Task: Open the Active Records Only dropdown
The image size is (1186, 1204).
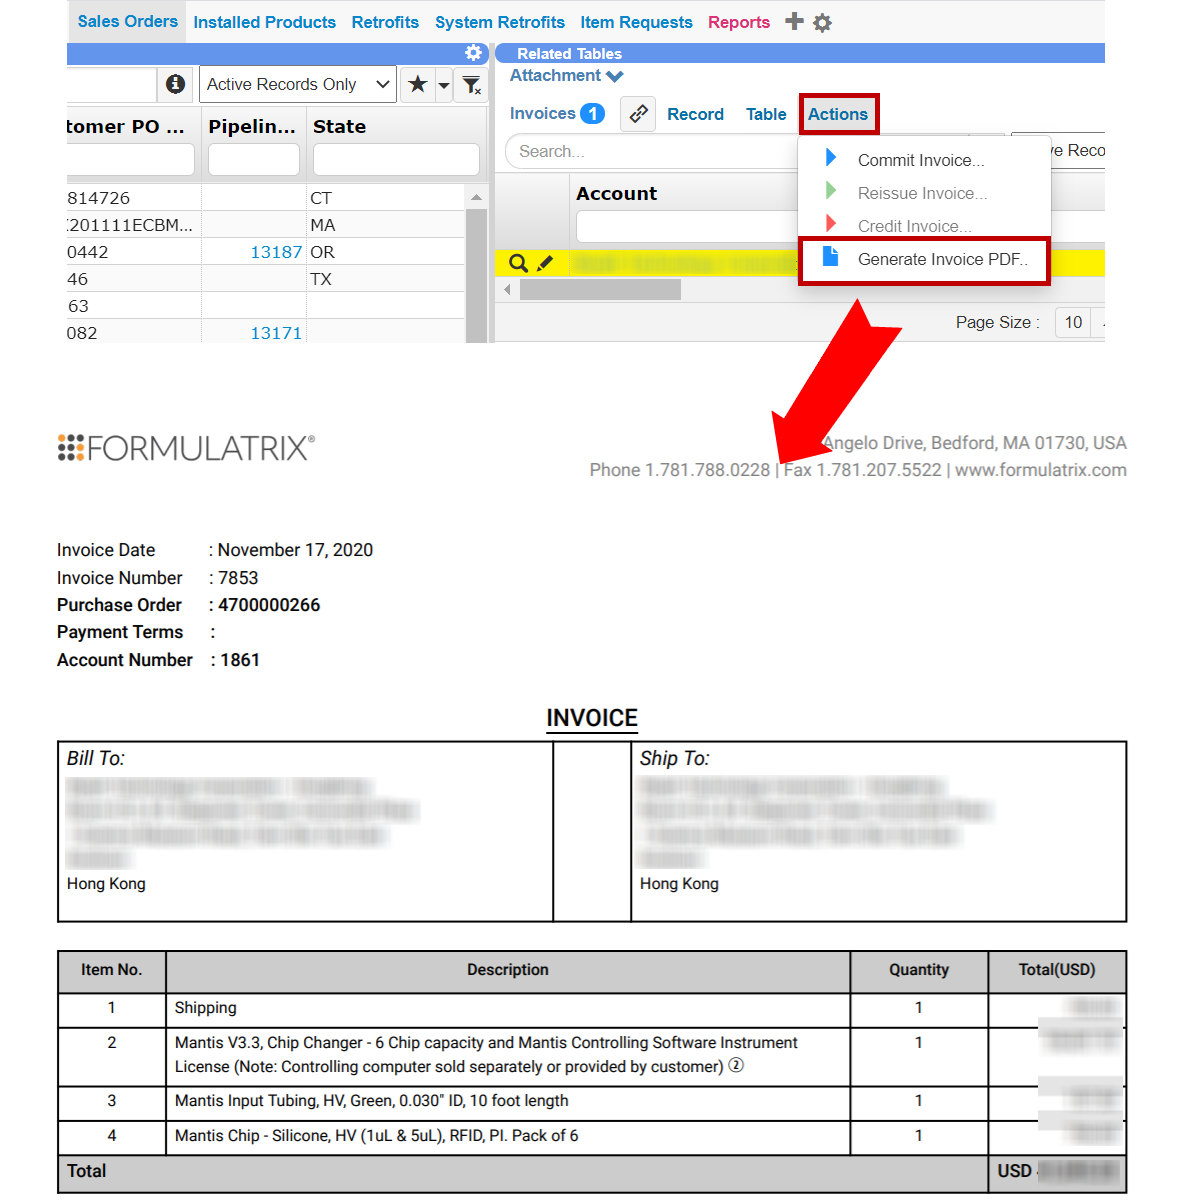Action: click(x=297, y=84)
